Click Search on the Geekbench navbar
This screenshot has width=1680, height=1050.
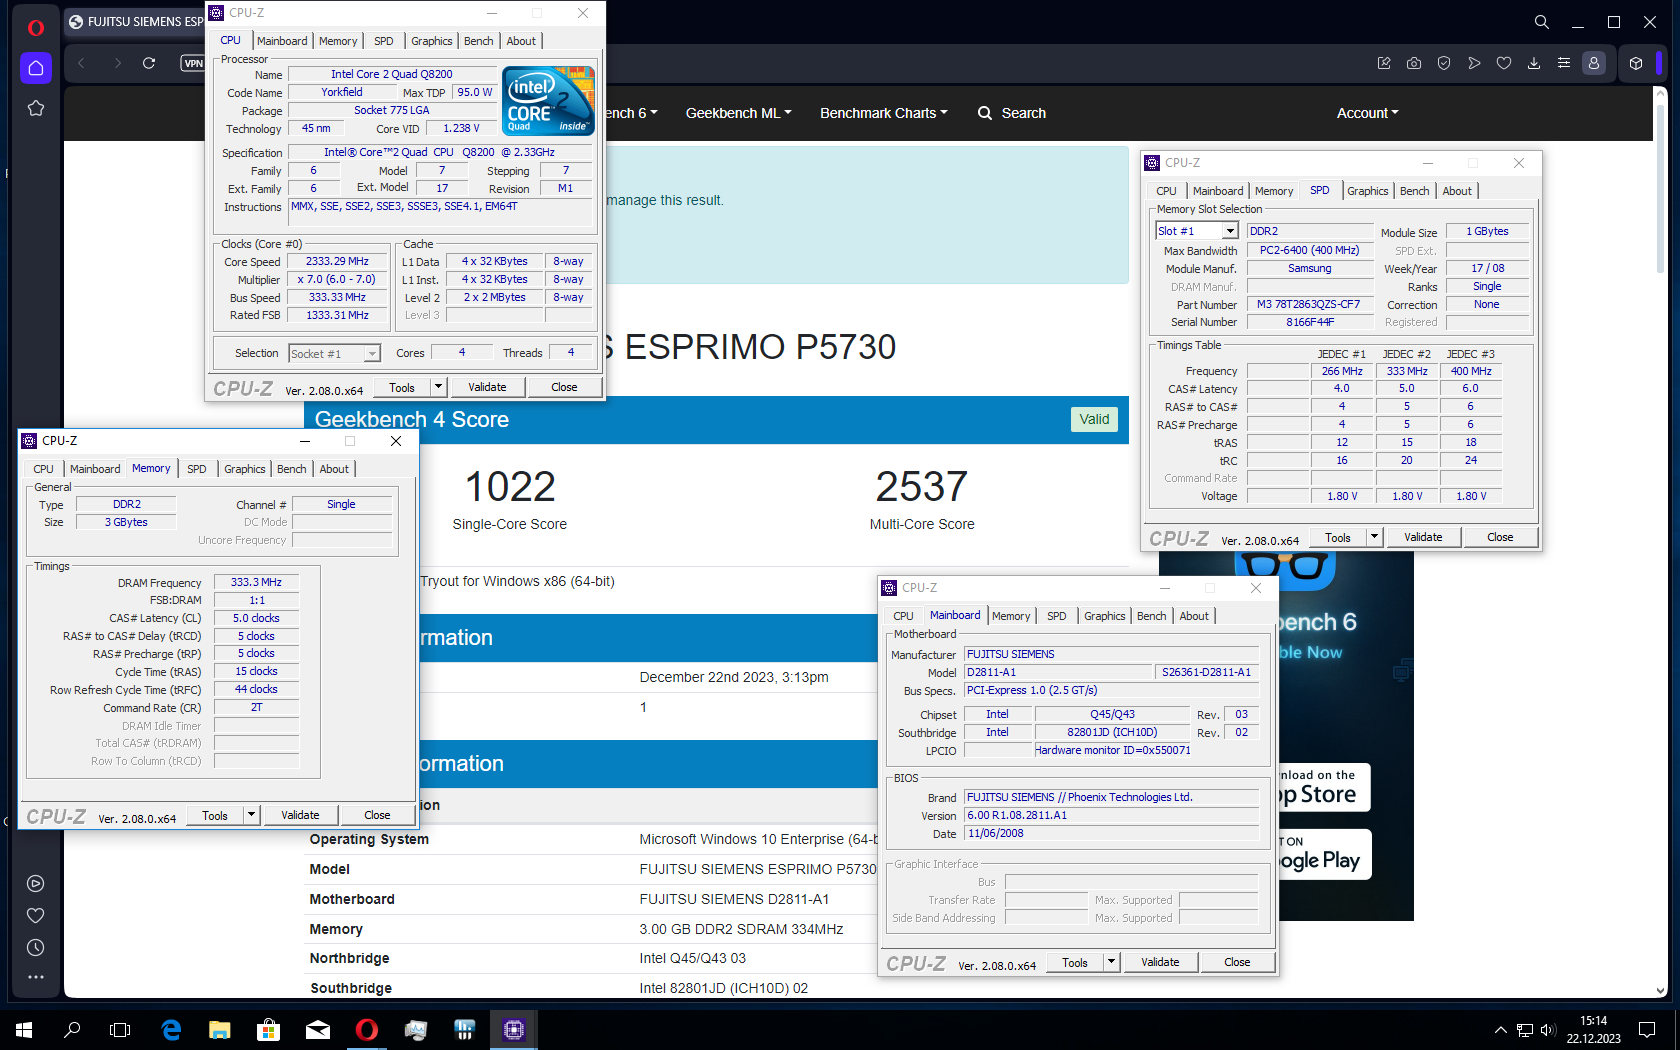tap(1012, 113)
